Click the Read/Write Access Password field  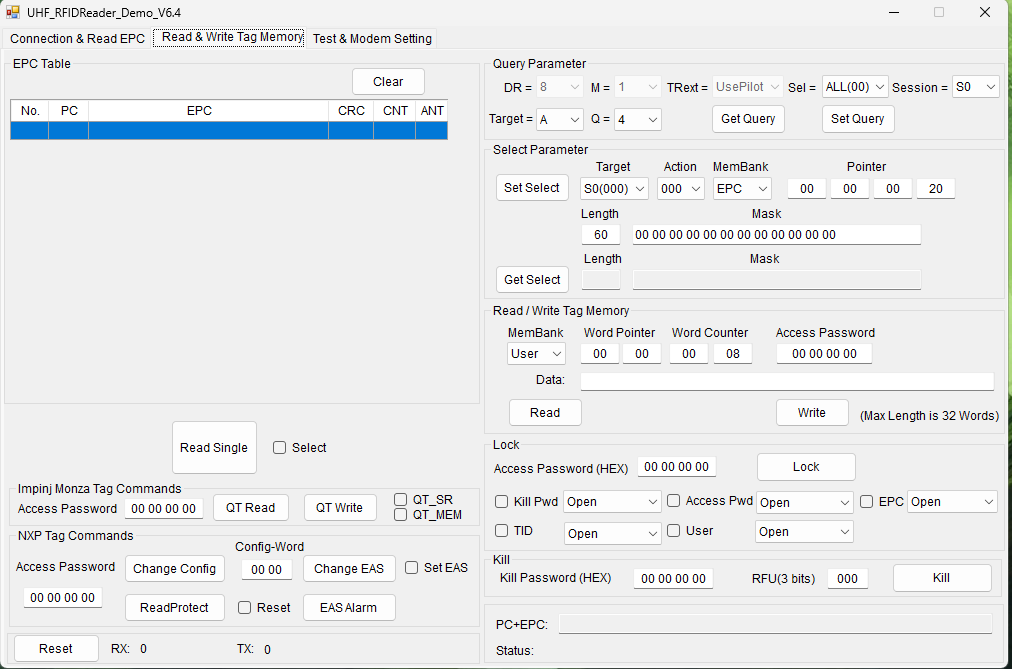coord(824,354)
